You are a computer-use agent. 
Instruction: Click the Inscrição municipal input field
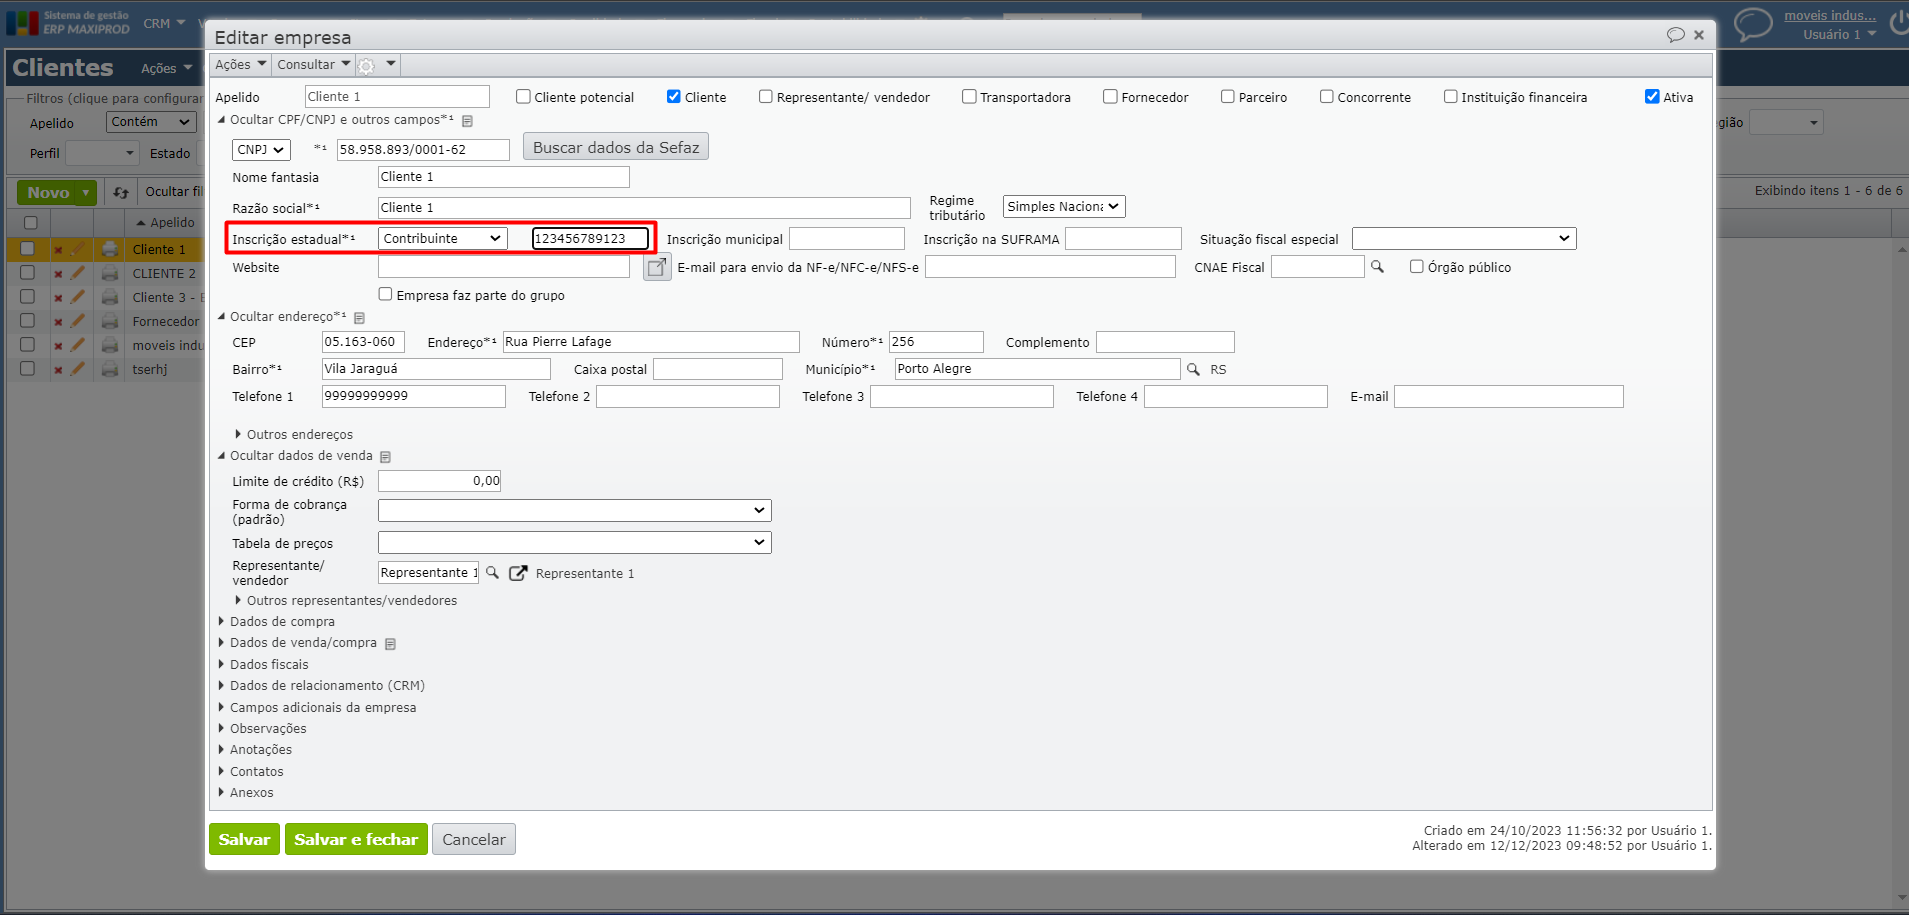tap(846, 239)
